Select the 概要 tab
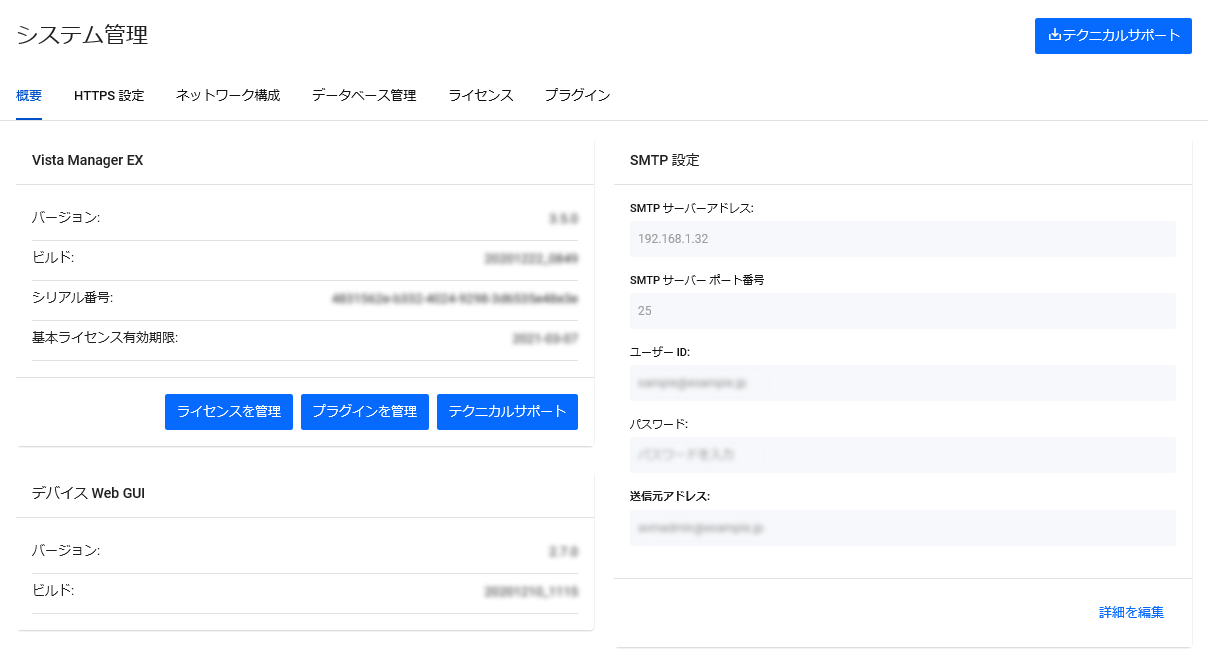 29,95
